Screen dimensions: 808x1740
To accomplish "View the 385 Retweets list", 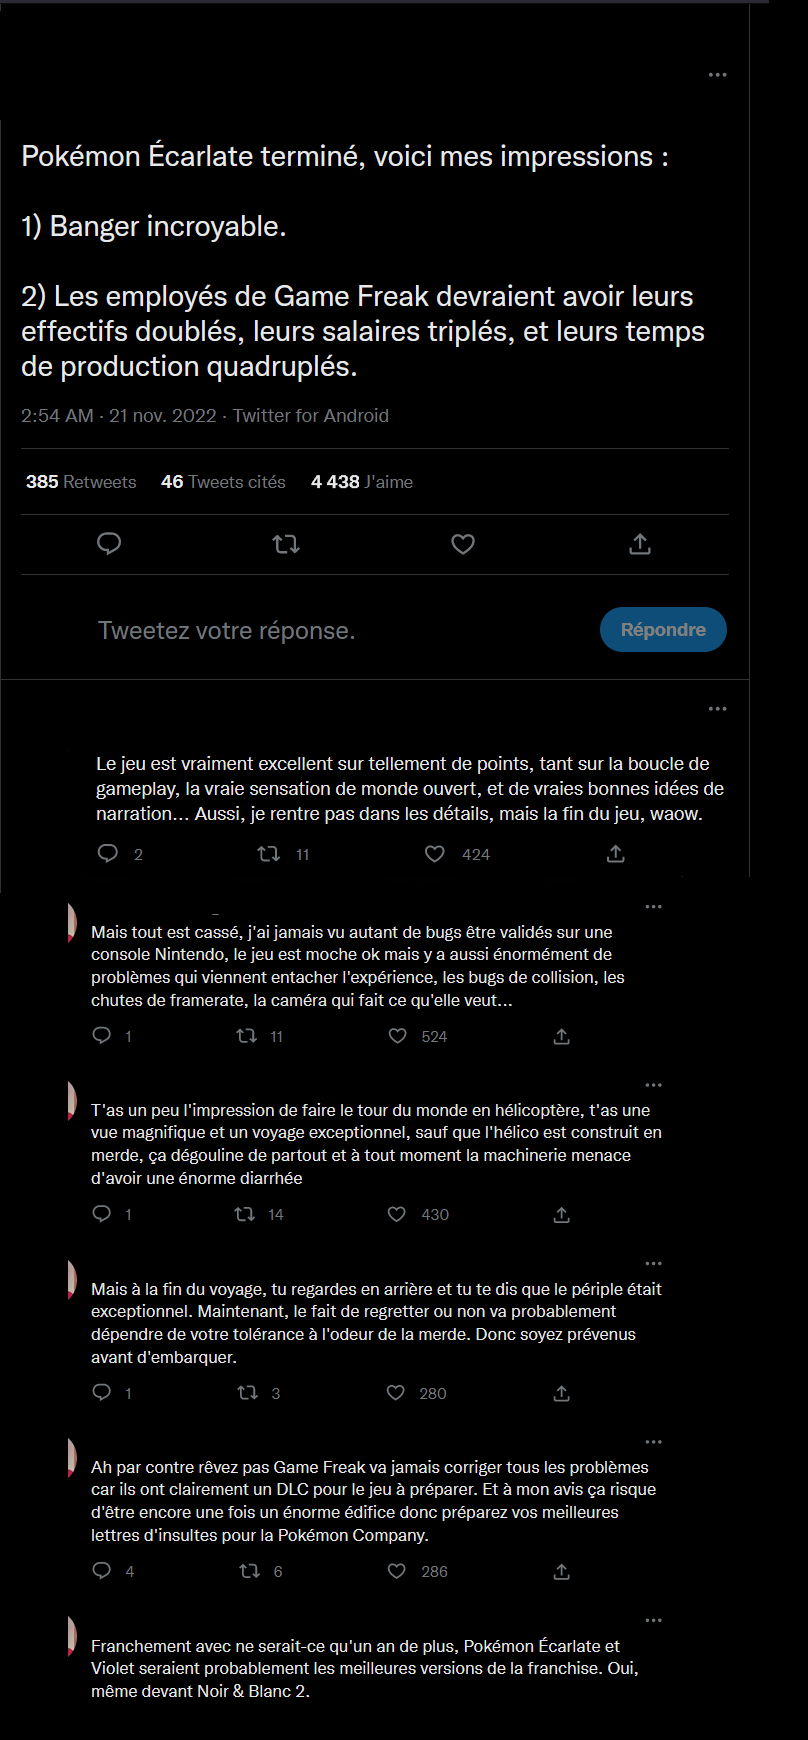I will click(81, 482).
